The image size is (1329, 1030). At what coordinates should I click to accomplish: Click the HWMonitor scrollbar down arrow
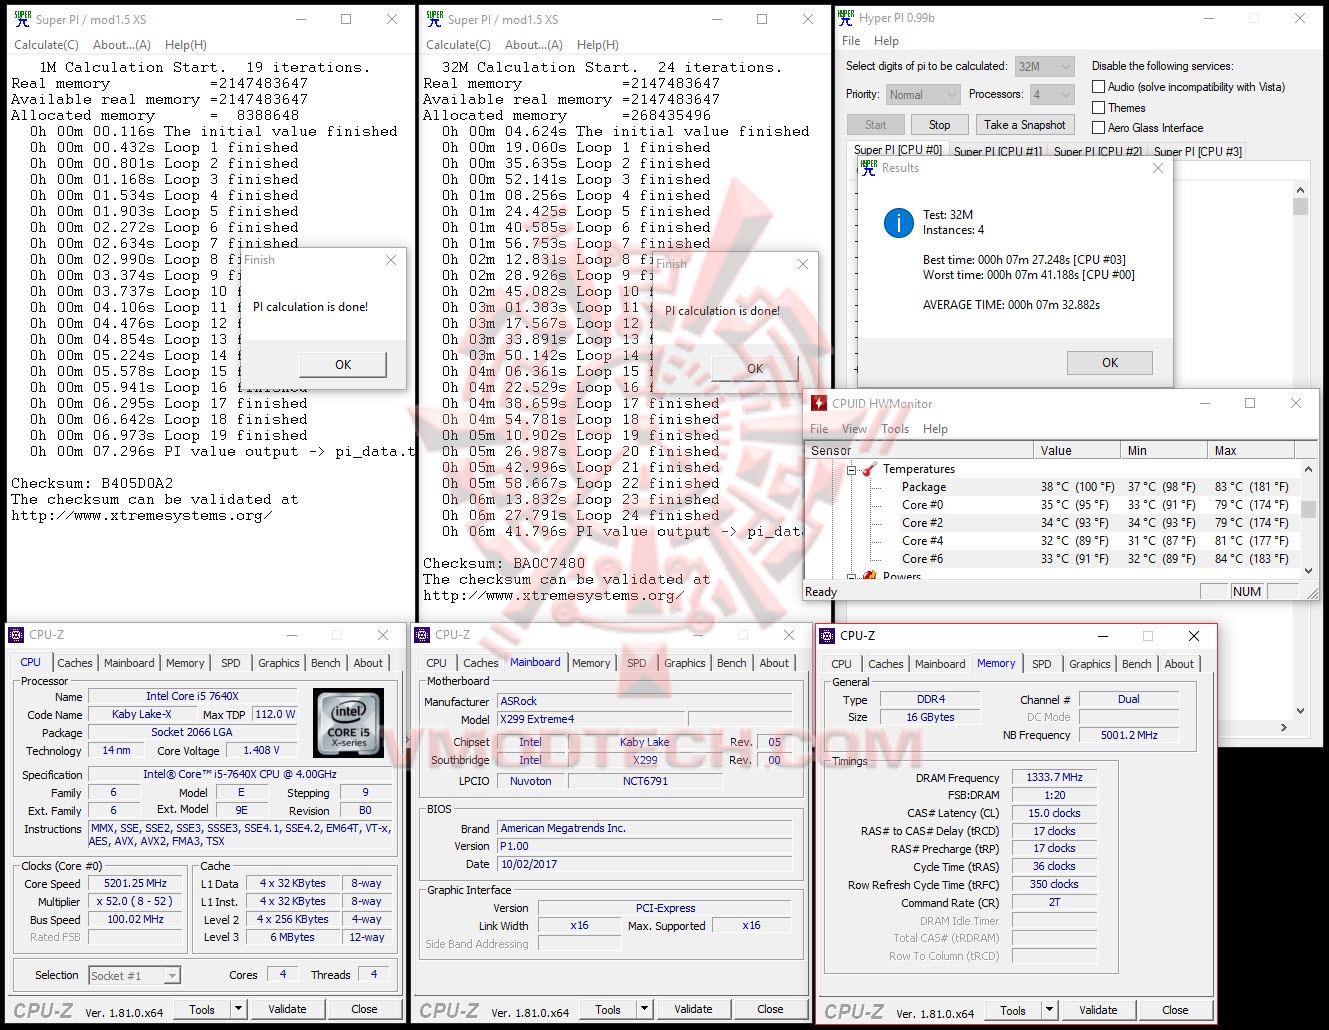[x=1309, y=571]
